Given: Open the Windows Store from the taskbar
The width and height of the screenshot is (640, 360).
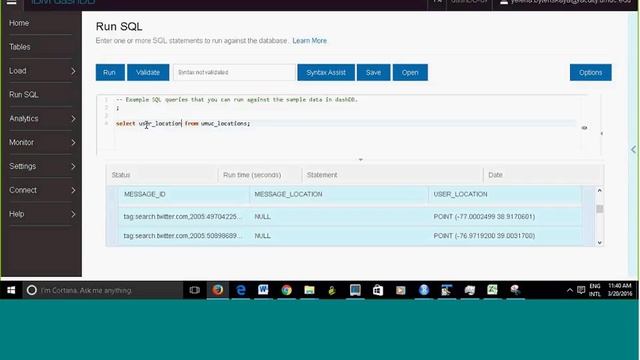Looking at the screenshot, I should pyautogui.click(x=378, y=290).
